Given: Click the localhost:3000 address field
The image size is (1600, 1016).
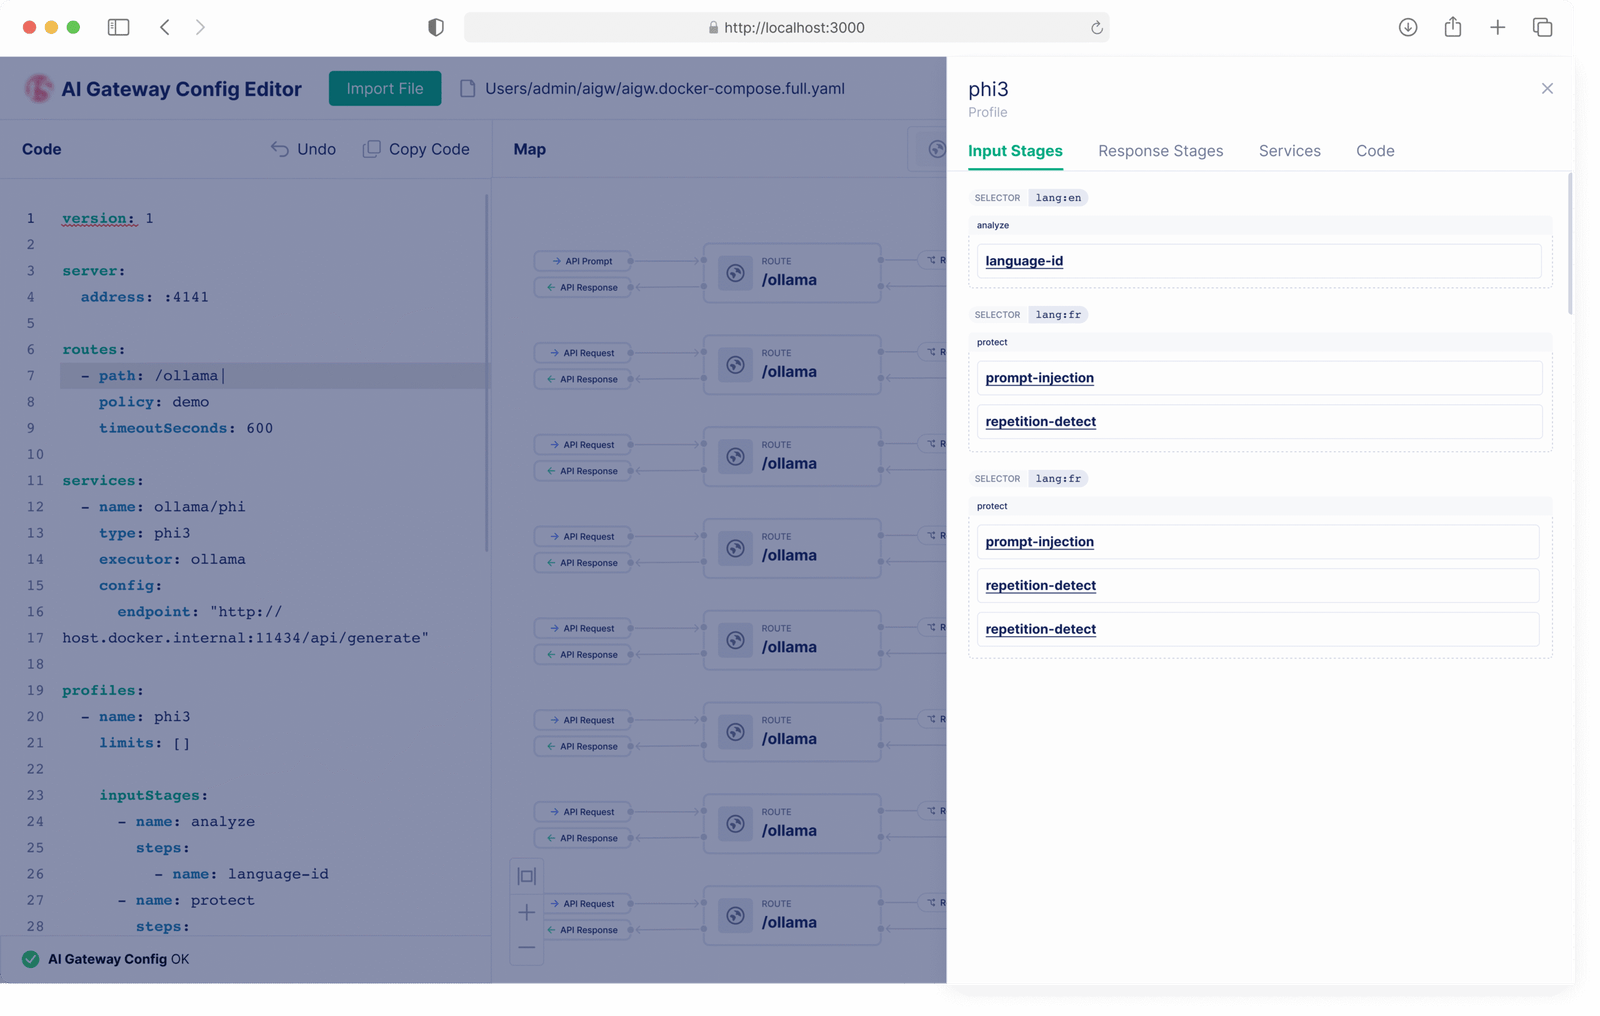Looking at the screenshot, I should (x=787, y=28).
